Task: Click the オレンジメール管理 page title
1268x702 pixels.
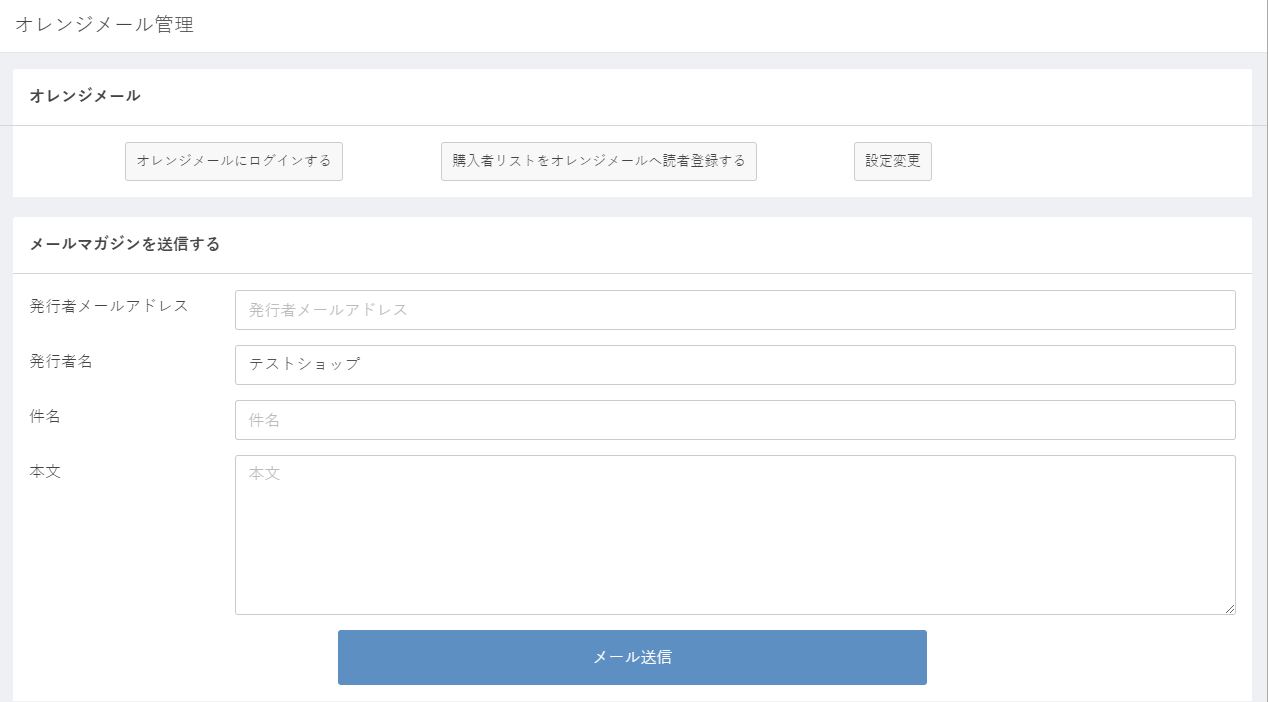Action: tap(104, 25)
